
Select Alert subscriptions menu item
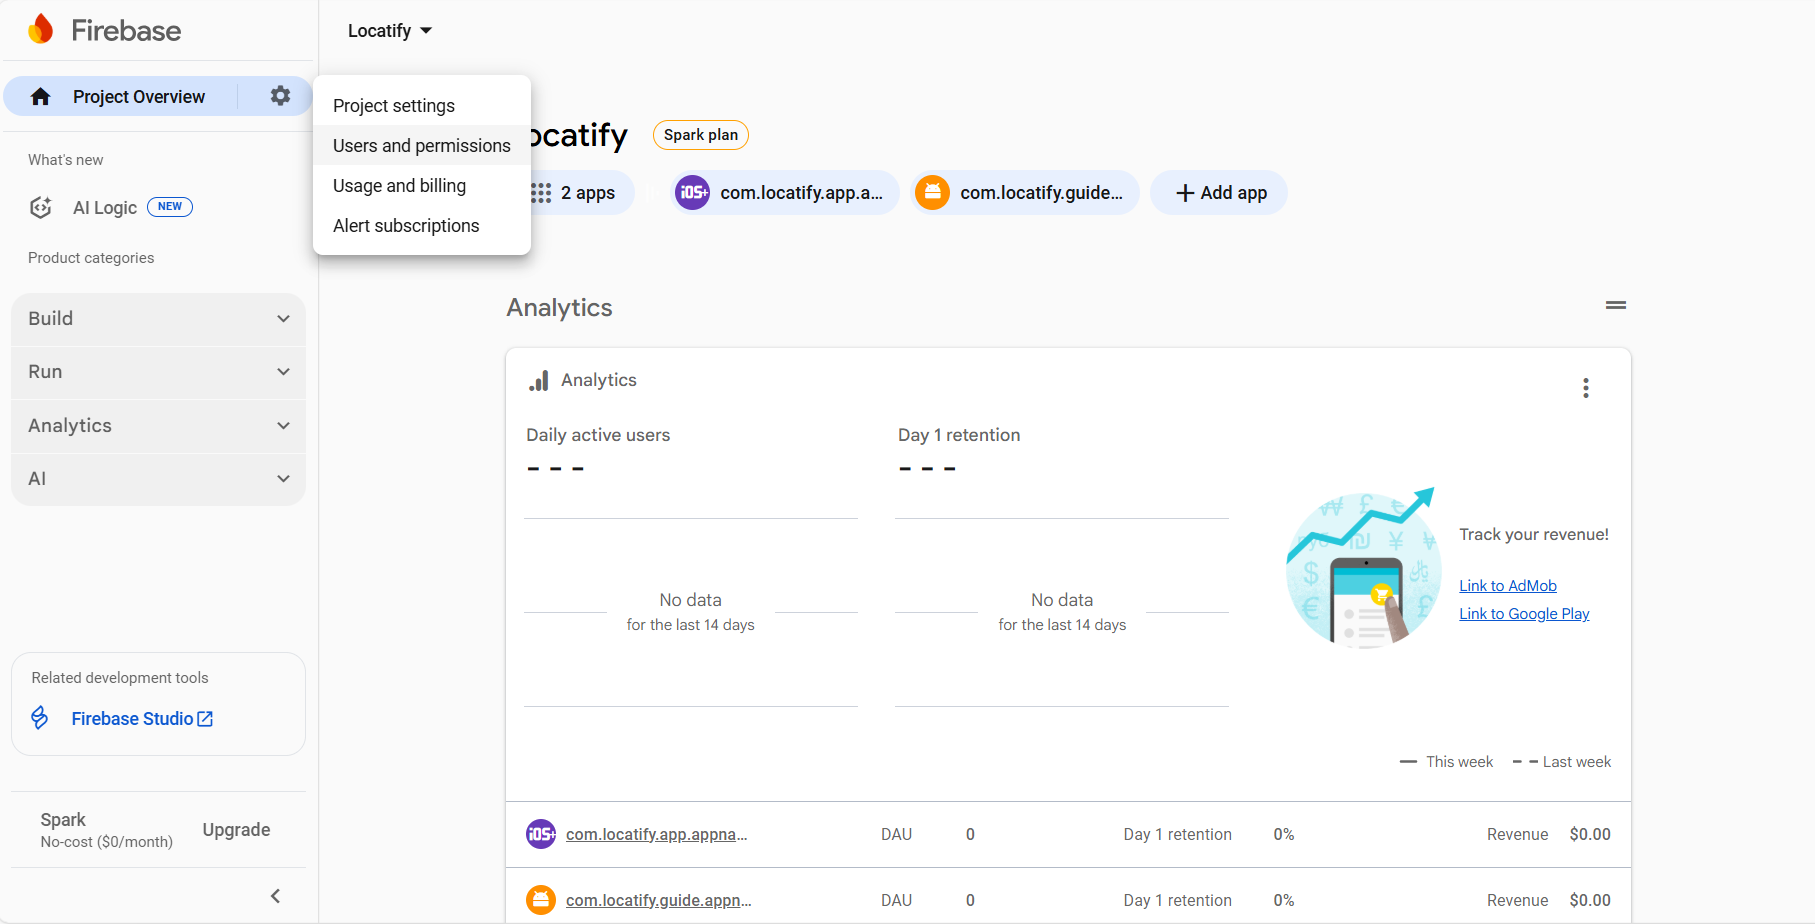tap(422, 226)
